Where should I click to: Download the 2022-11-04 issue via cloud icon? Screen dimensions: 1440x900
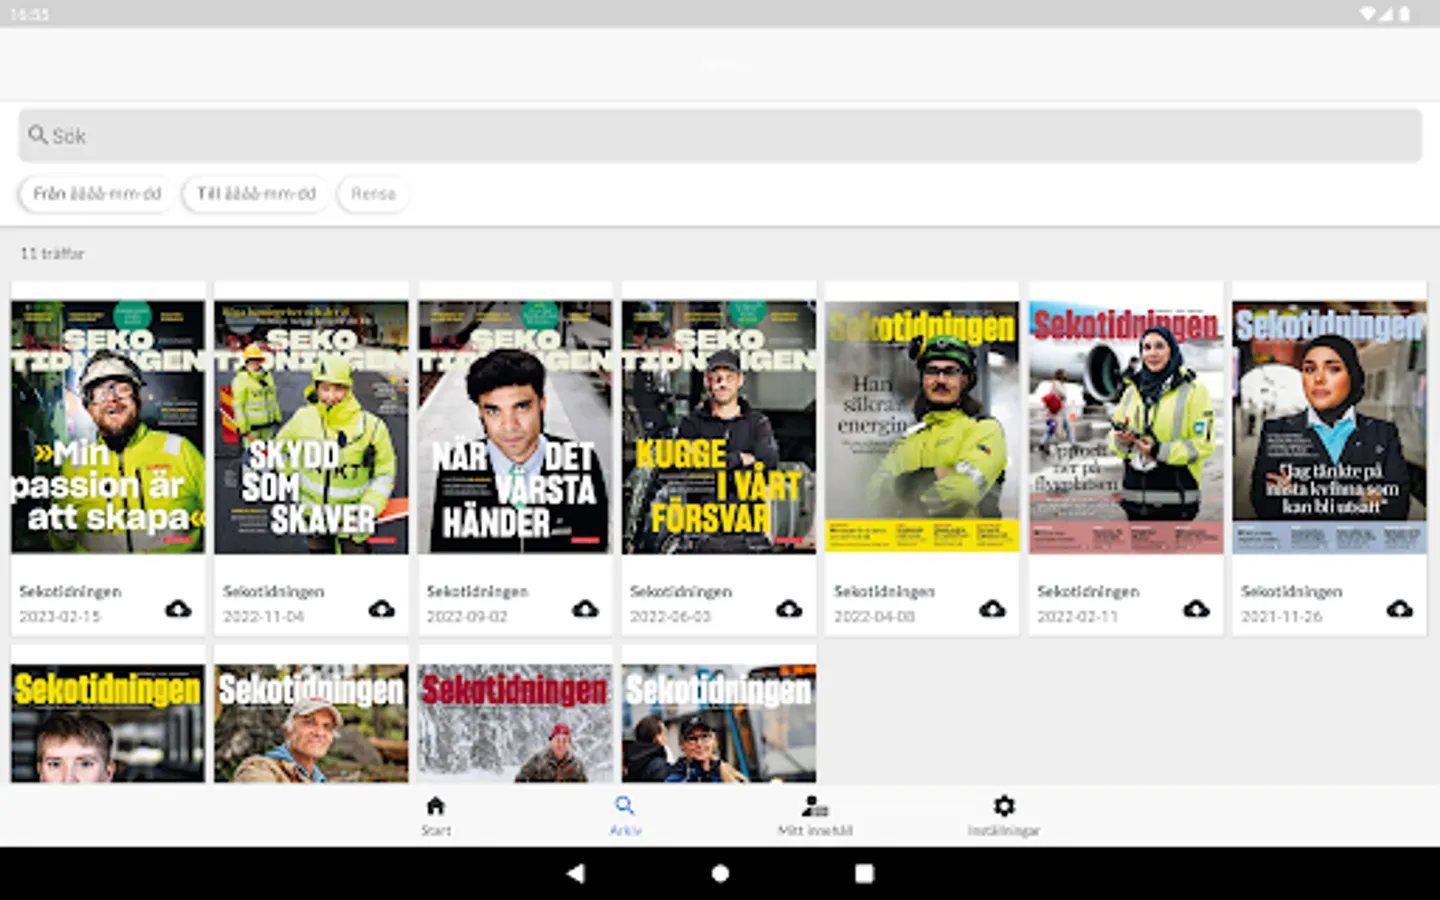pos(382,608)
